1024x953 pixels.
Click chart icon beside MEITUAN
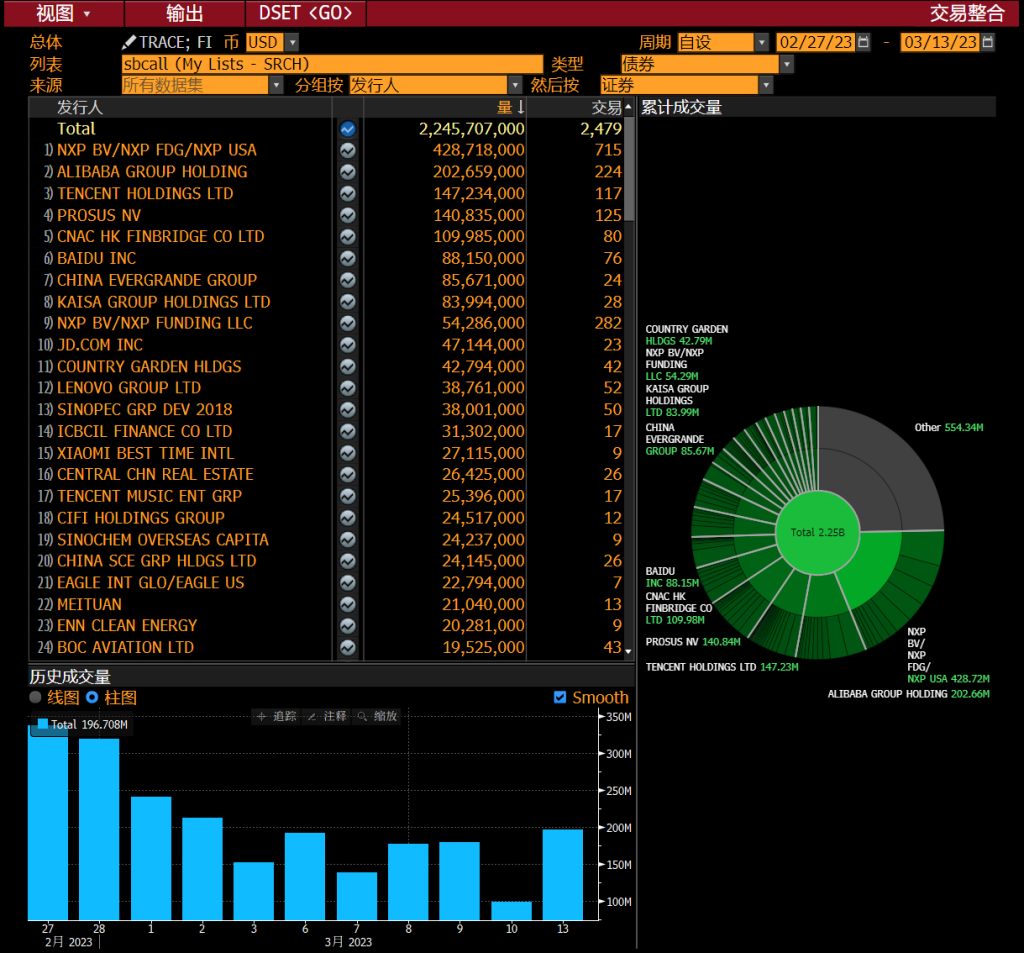(x=347, y=605)
